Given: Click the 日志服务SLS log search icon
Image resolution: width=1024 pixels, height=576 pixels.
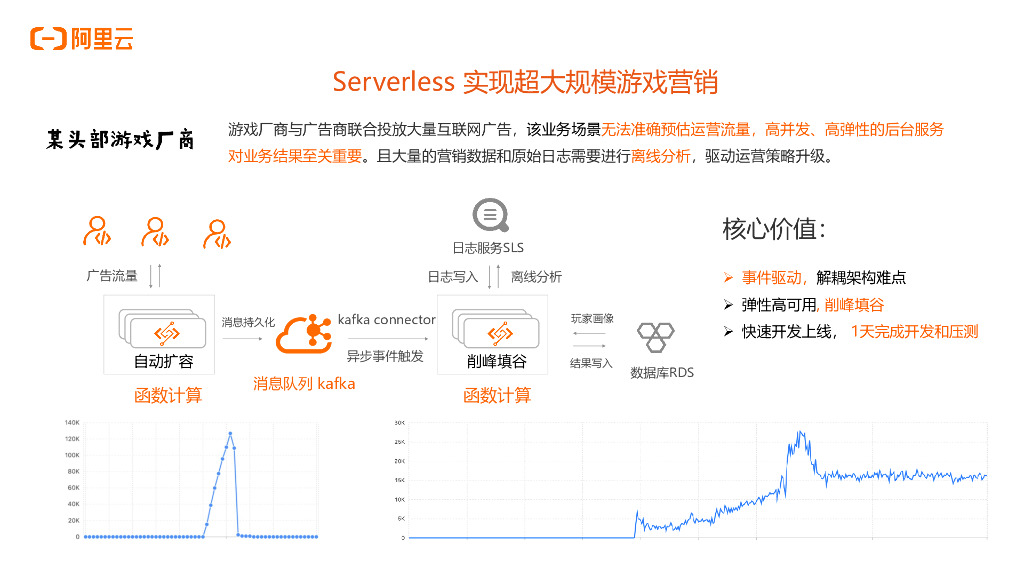Looking at the screenshot, I should (x=490, y=215).
